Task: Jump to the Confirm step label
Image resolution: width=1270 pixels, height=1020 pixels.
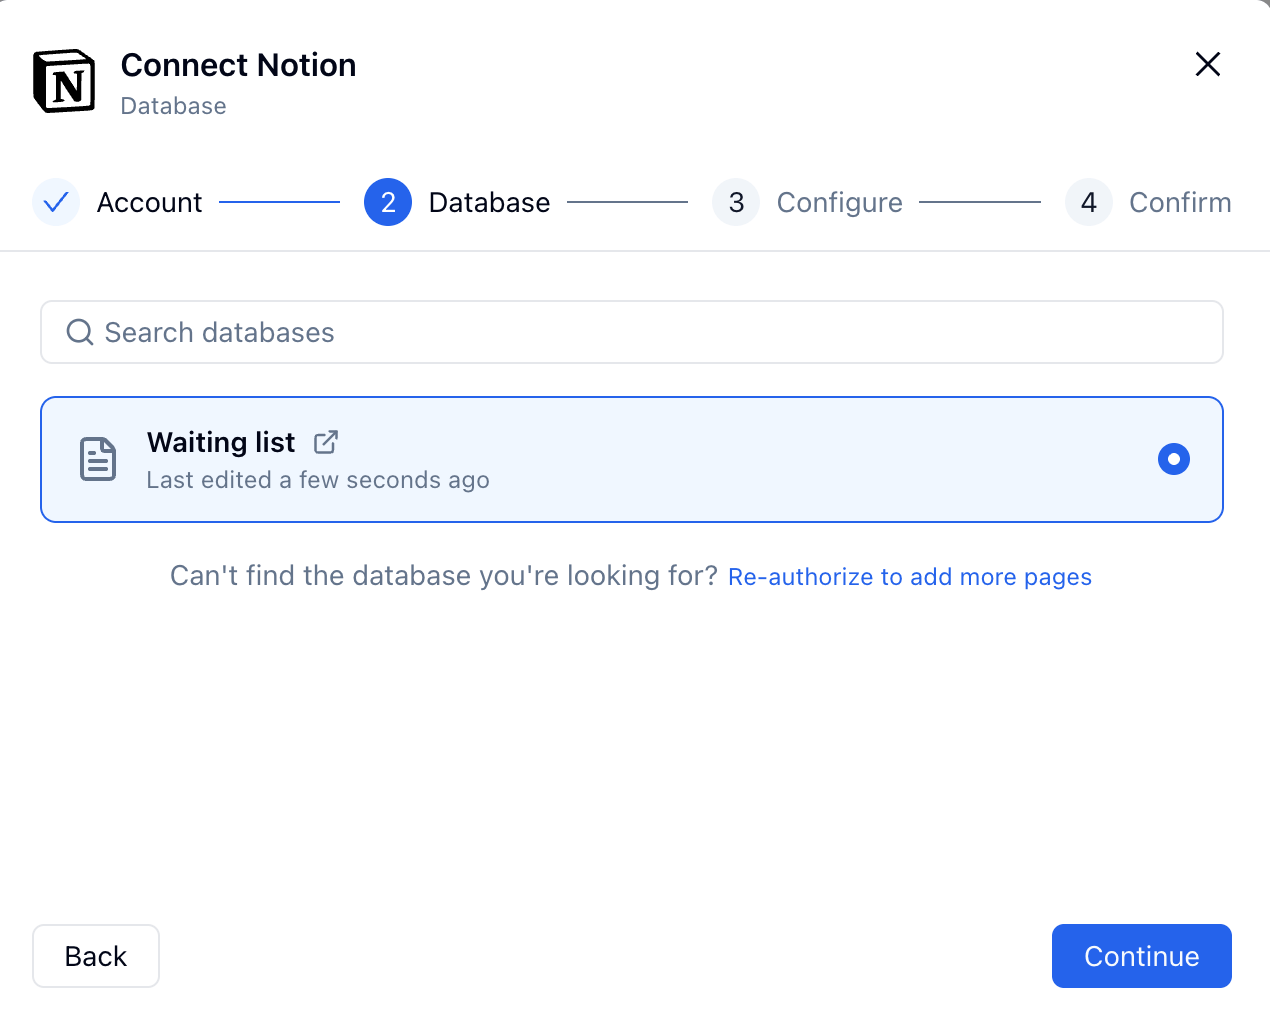Action: pos(1180,202)
